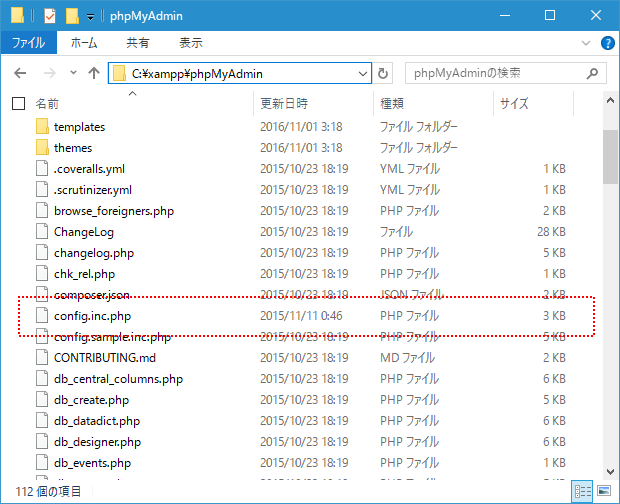Select the changelog.php file icon
Screen dimensions: 620x504
(x=42, y=253)
